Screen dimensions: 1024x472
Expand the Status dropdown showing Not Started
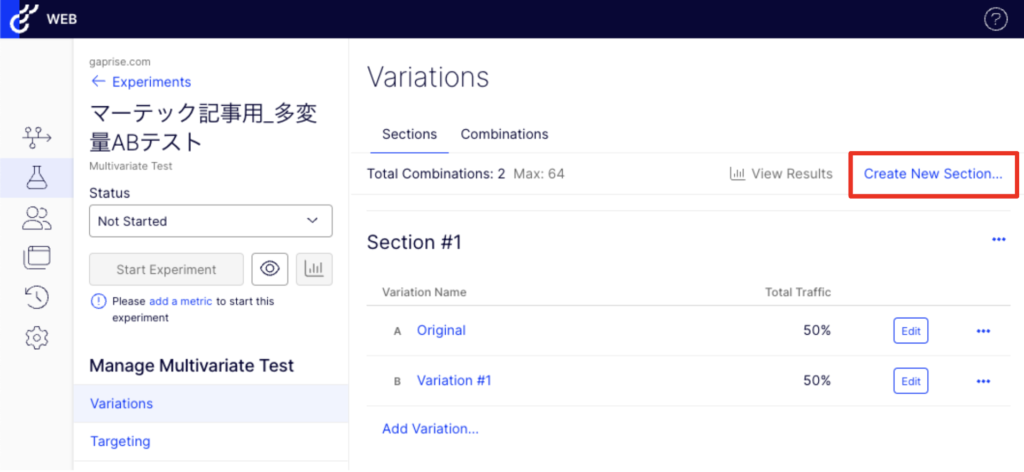210,221
